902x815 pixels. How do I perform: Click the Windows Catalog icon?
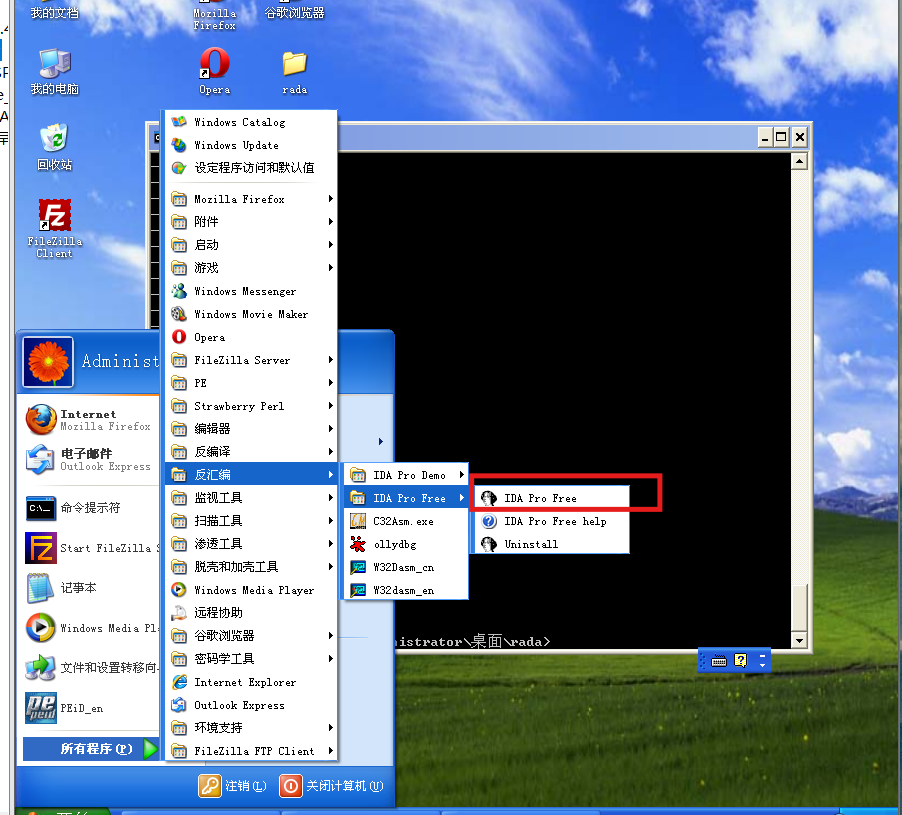click(179, 122)
